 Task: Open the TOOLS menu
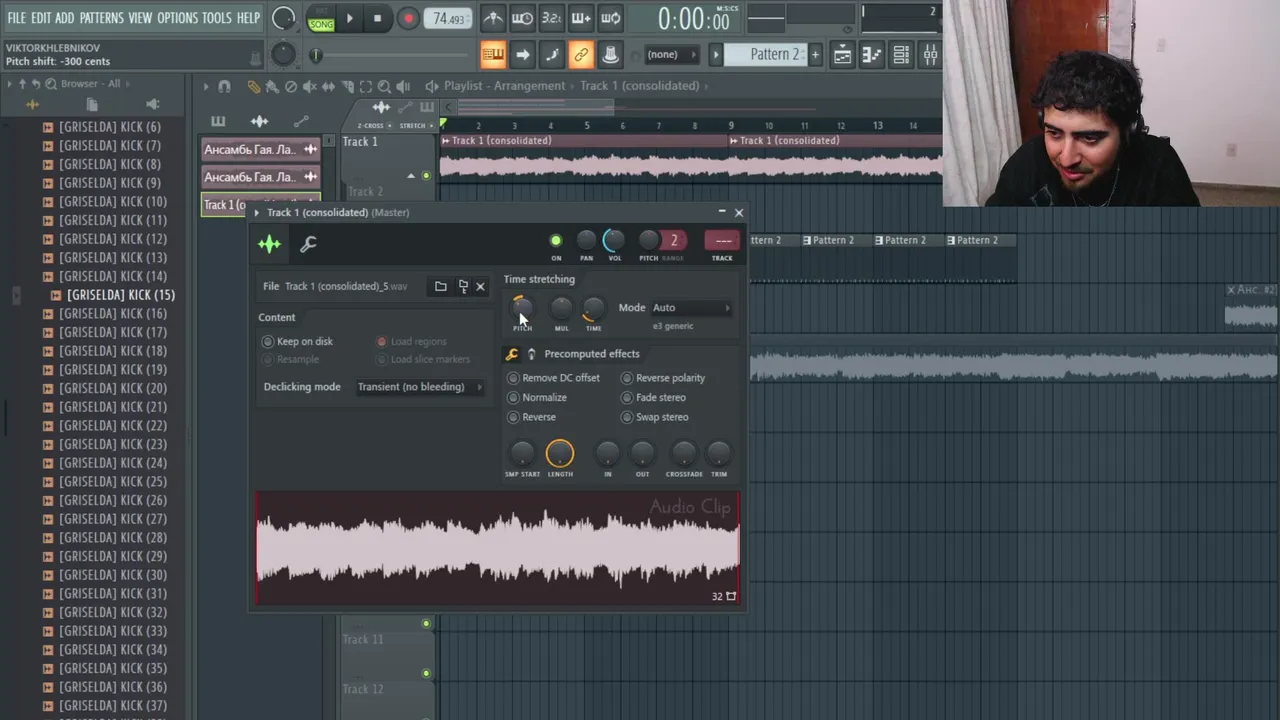[217, 18]
